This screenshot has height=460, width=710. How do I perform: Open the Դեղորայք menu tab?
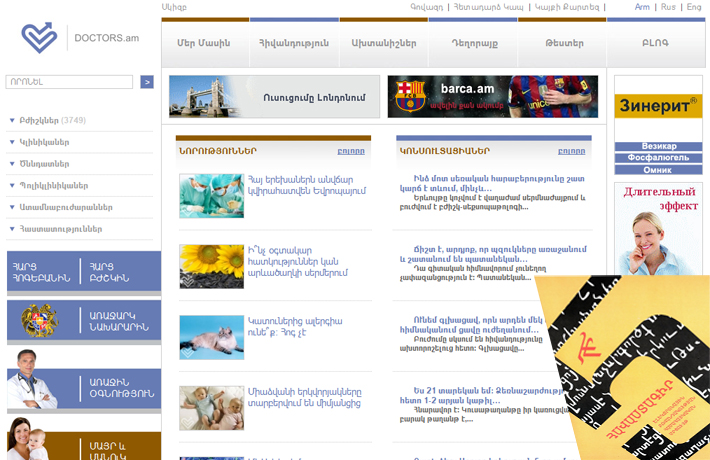click(474, 43)
